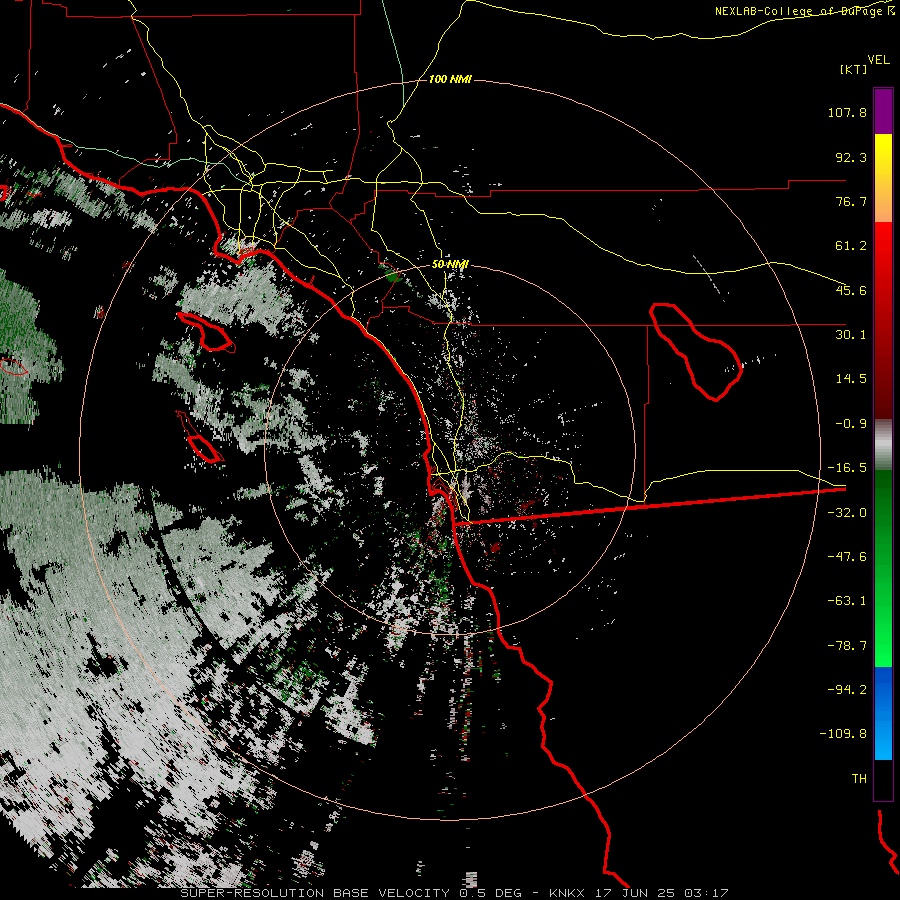Pick the blue segment of the color bar
The image size is (900, 900).
[883, 713]
